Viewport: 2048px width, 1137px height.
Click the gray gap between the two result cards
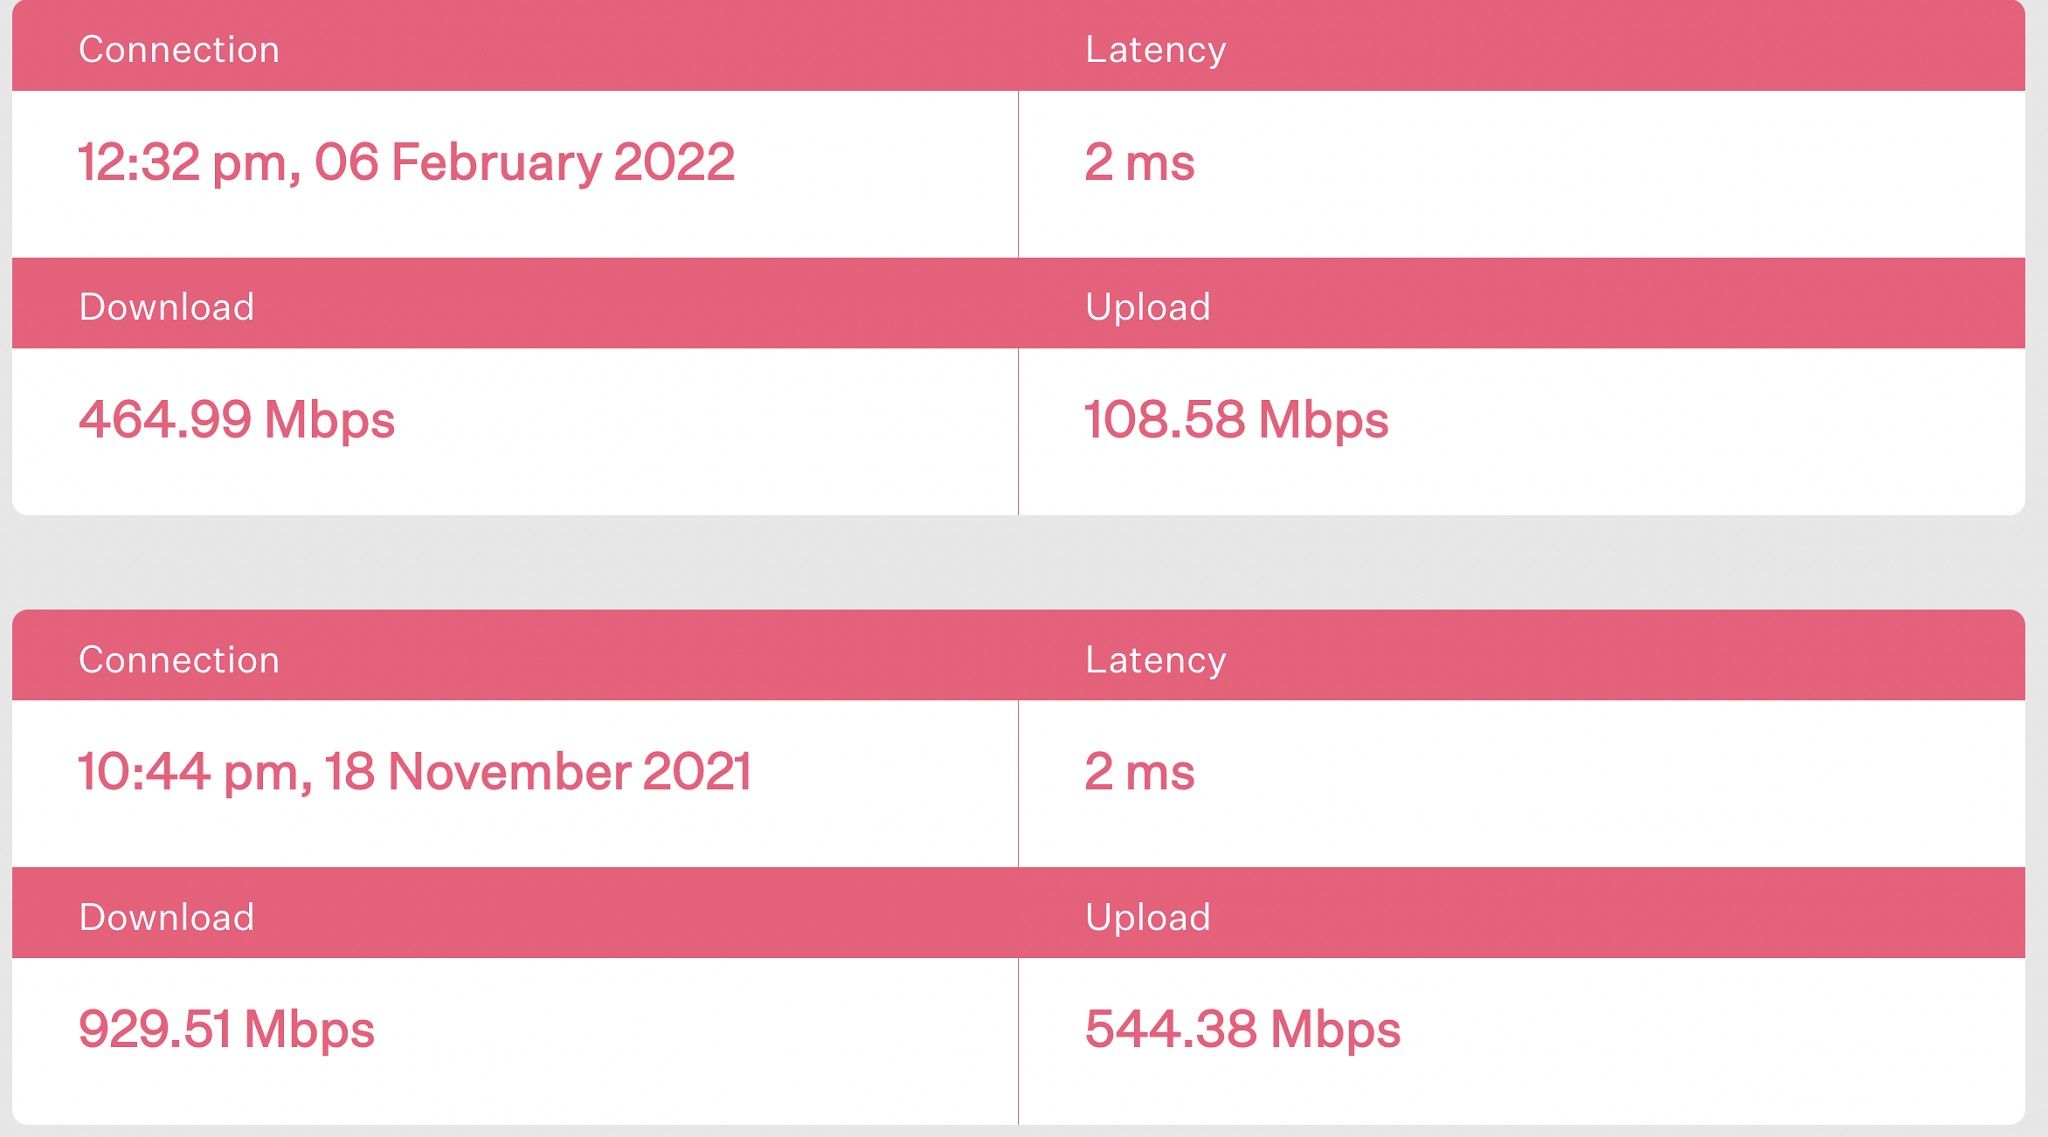pos(1018,562)
